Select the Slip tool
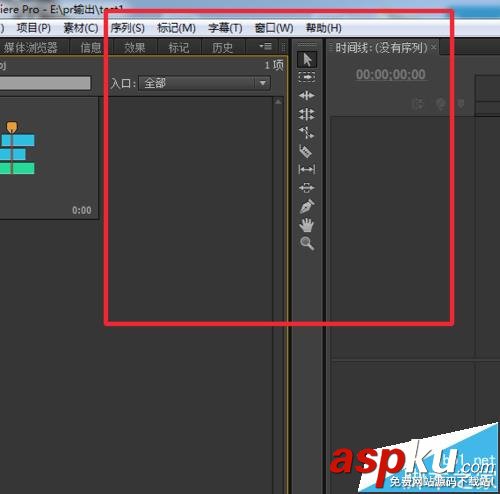The height and width of the screenshot is (494, 500). click(x=307, y=170)
